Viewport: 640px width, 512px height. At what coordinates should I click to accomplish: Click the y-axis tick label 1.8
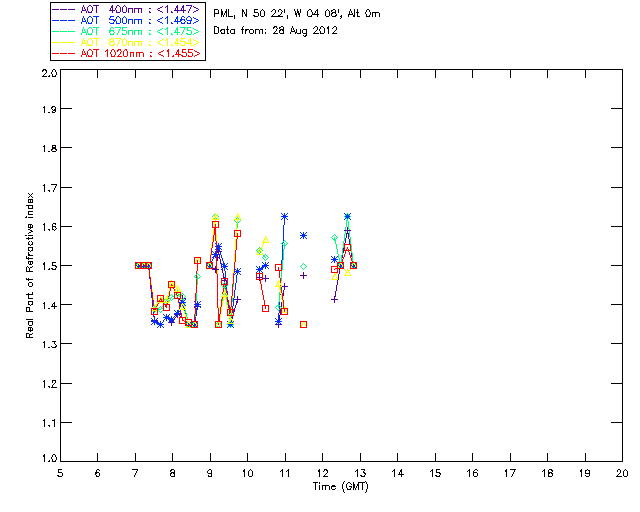[x=49, y=148]
